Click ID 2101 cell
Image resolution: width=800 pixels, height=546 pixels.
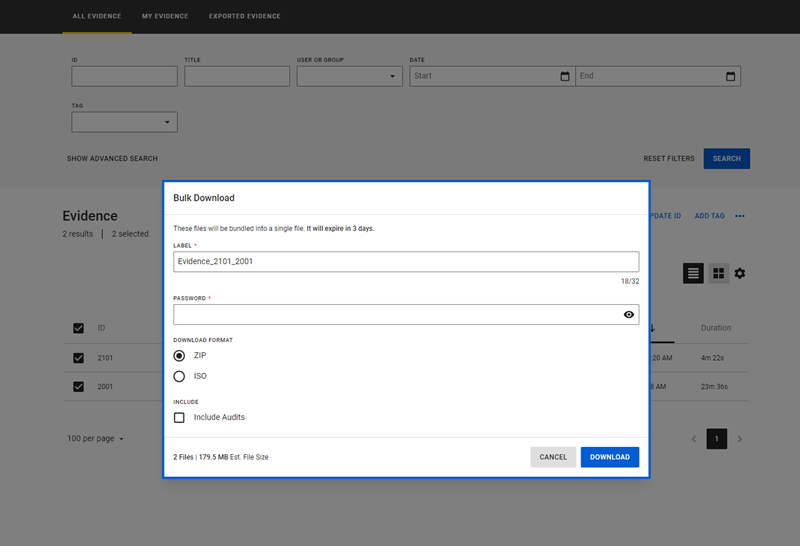(105, 358)
